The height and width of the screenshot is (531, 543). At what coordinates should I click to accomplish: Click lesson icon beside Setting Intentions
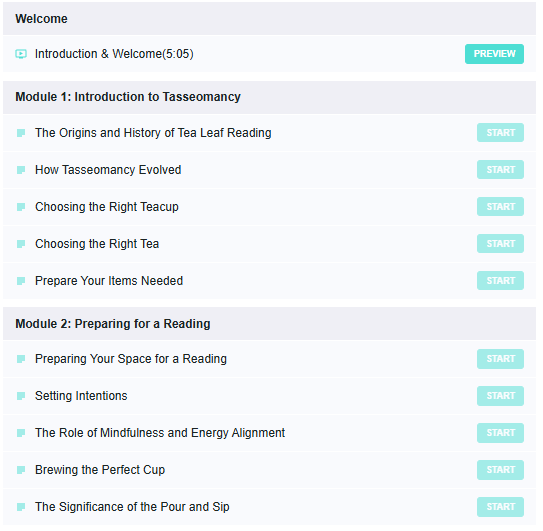click(x=21, y=396)
